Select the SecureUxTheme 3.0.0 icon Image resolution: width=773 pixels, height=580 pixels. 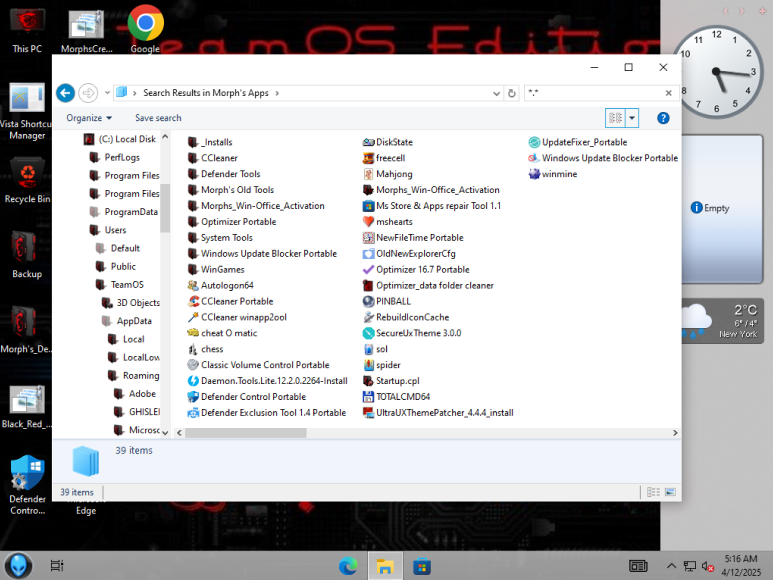coord(368,333)
